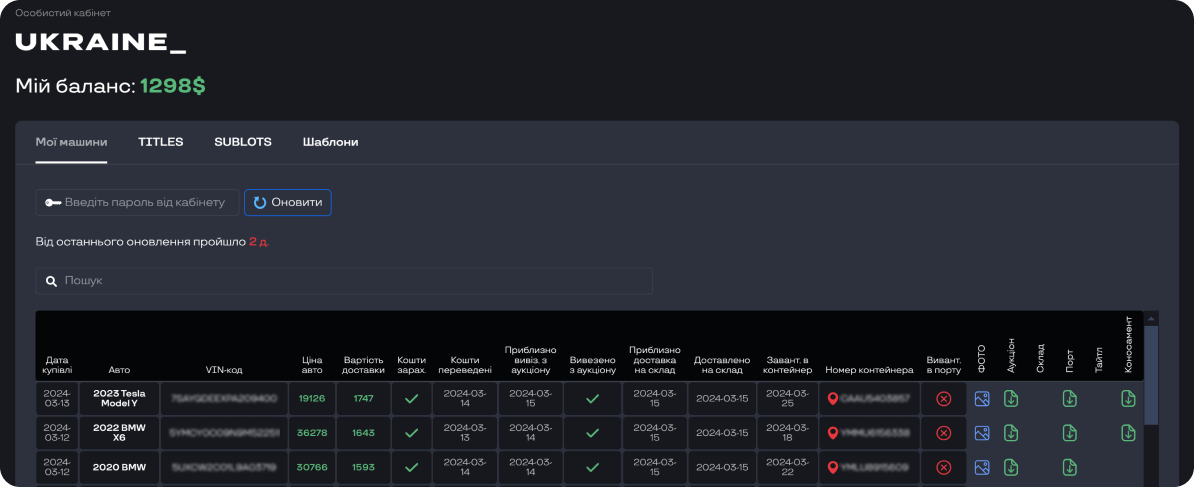The image size is (1194, 487).
Task: Download bill of lading for Tesla Model Y
Action: [1128, 399]
